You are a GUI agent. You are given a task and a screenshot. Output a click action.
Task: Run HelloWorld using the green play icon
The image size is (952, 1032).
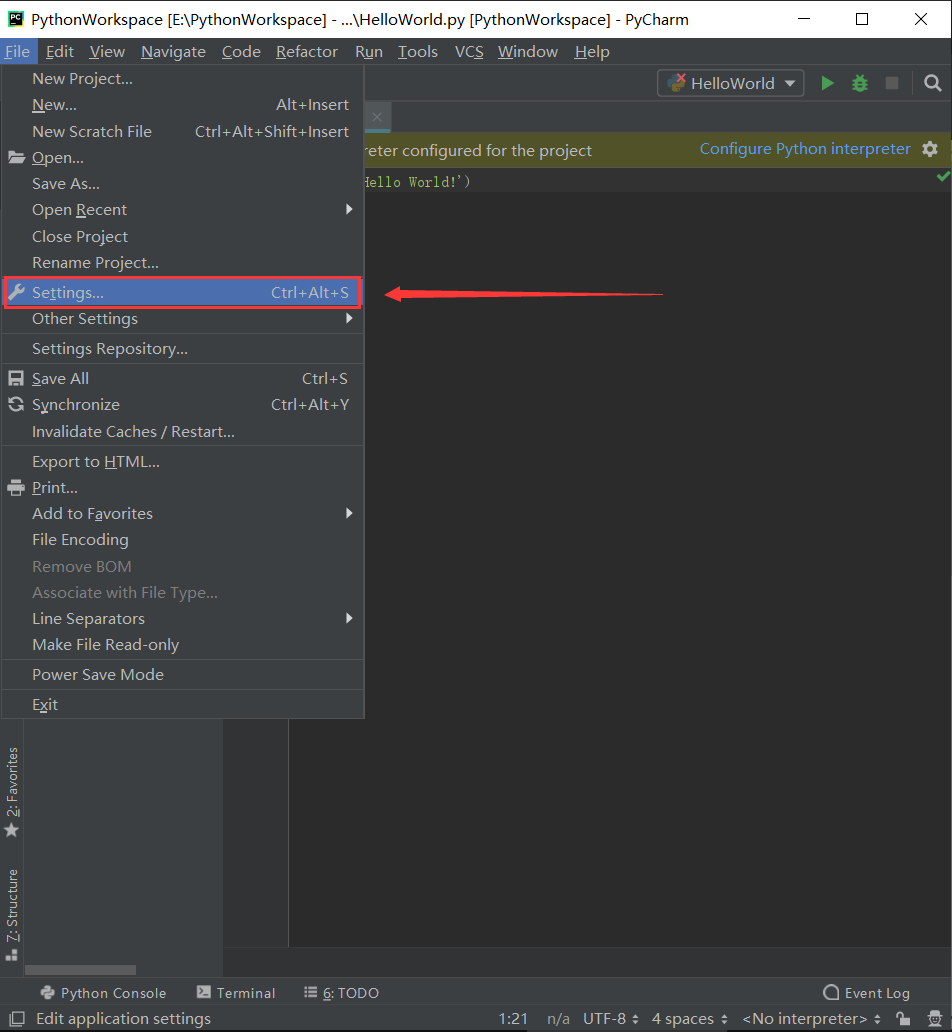pos(827,83)
